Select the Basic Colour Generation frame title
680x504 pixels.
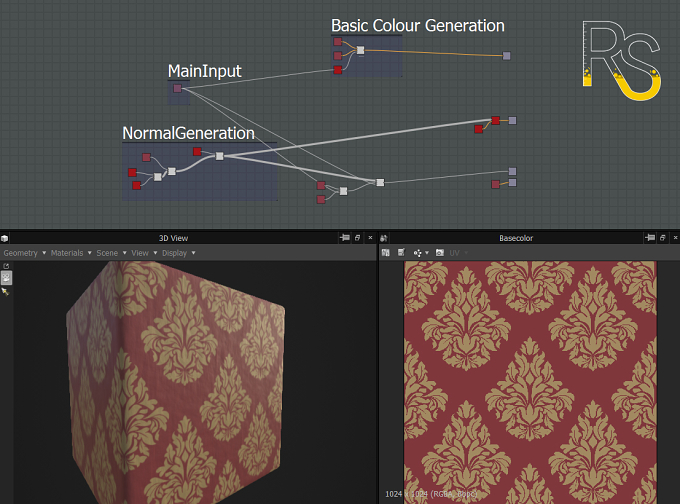click(x=418, y=26)
